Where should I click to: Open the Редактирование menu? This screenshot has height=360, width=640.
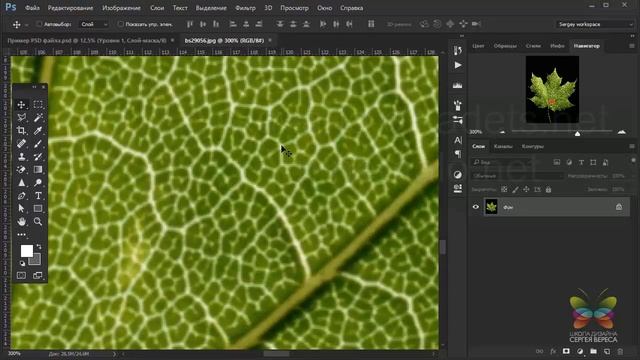click(x=70, y=8)
